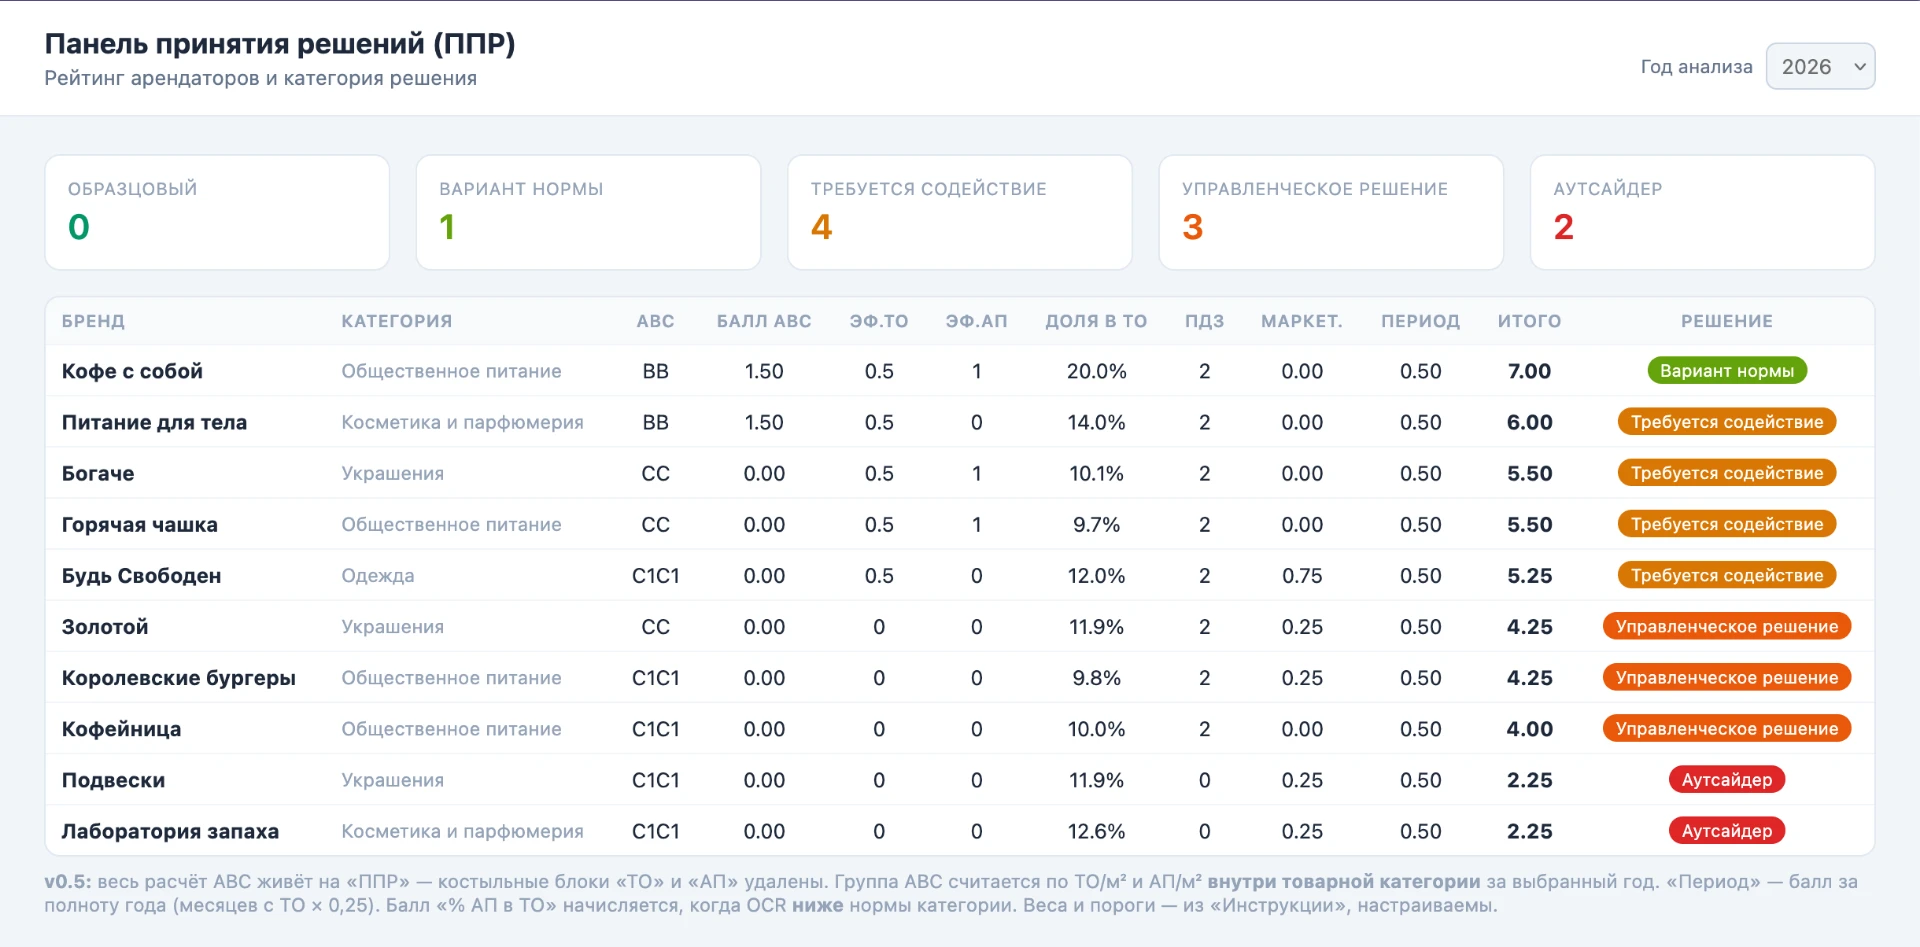
Task: Click the БАЛЛ АВС column header
Action: pos(764,321)
